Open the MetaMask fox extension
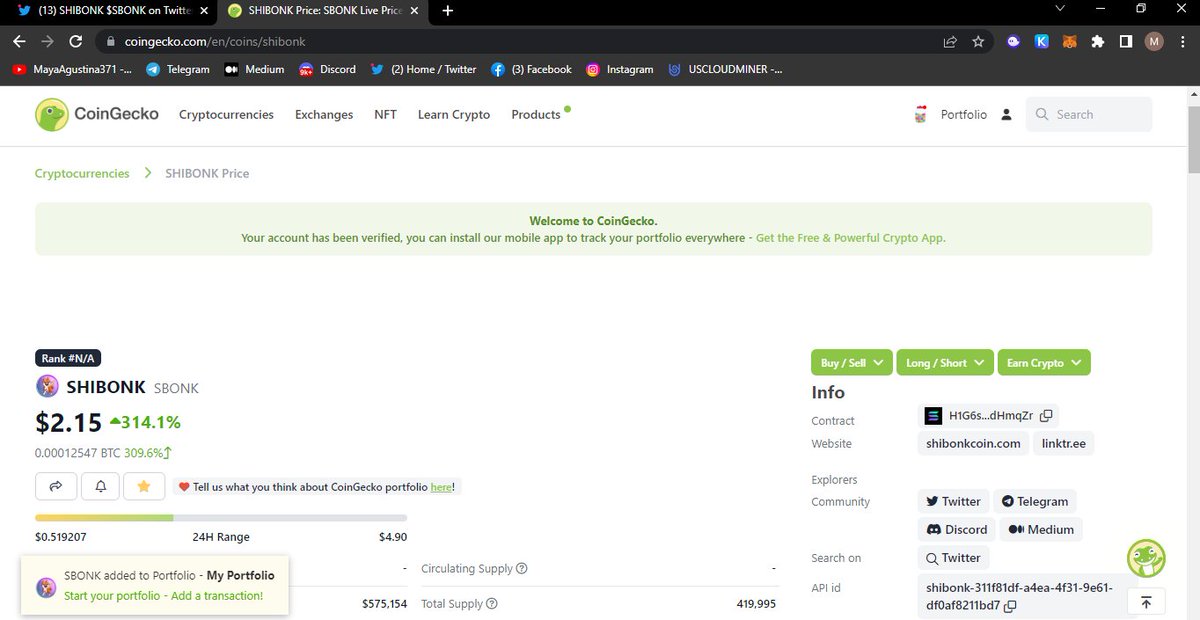This screenshot has height=620, width=1200. coord(1070,42)
